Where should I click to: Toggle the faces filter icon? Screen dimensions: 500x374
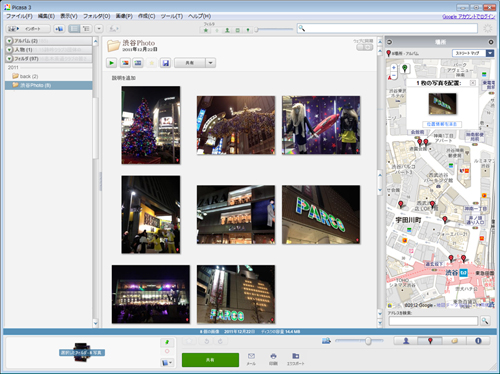[227, 30]
